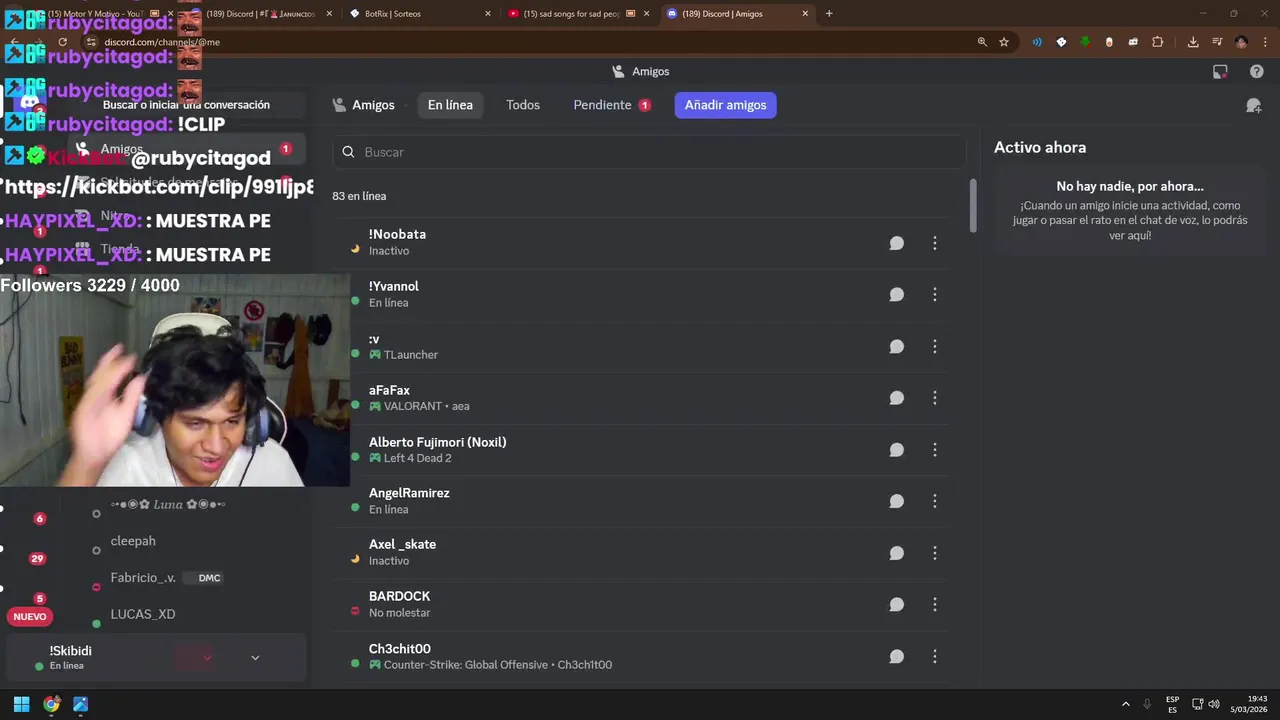Screen dimensions: 1280x720
Task: Click ESP language indicator in taskbar
Action: point(1172,704)
